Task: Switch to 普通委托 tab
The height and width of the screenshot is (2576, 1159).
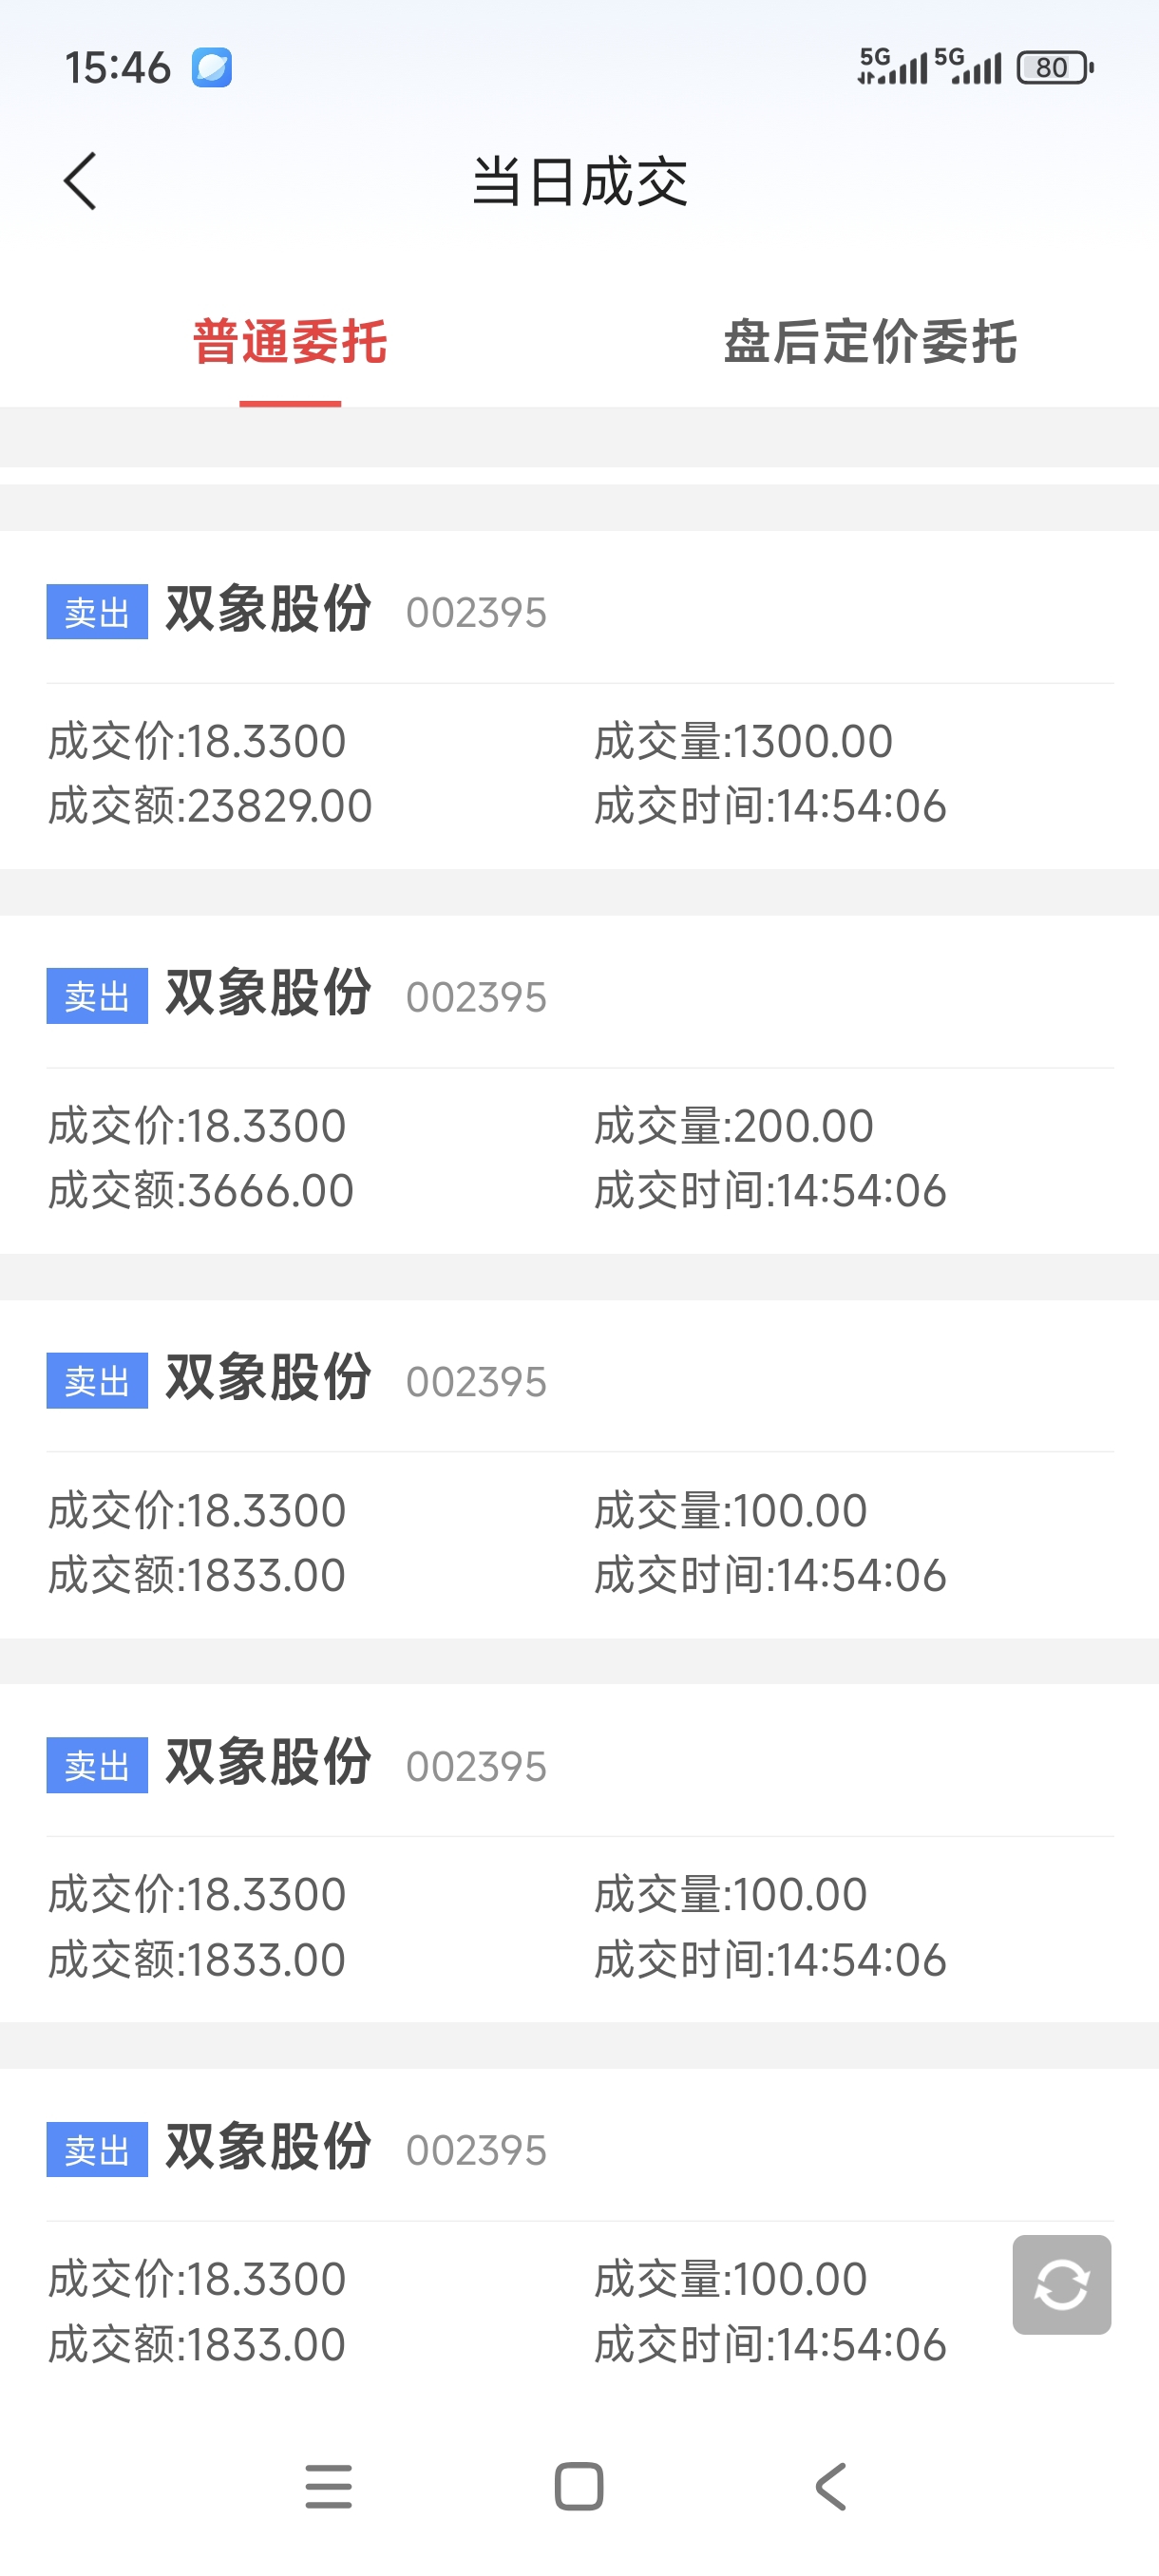Action: (x=290, y=342)
